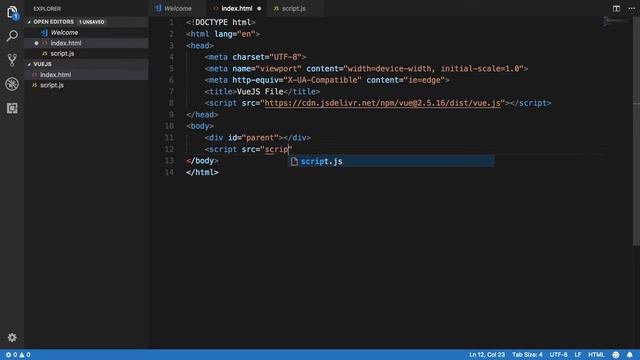Place cursor in VueJS File title text
Screen dimensions: 640x360
(260, 91)
